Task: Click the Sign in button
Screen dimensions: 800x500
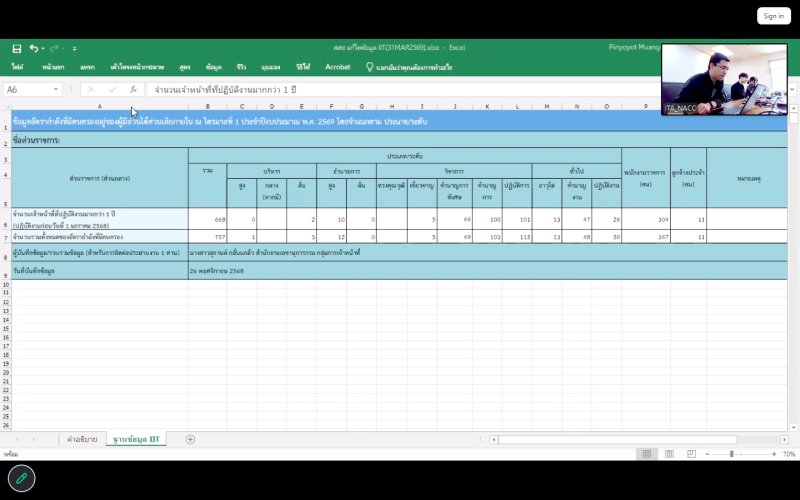Action: click(x=773, y=15)
